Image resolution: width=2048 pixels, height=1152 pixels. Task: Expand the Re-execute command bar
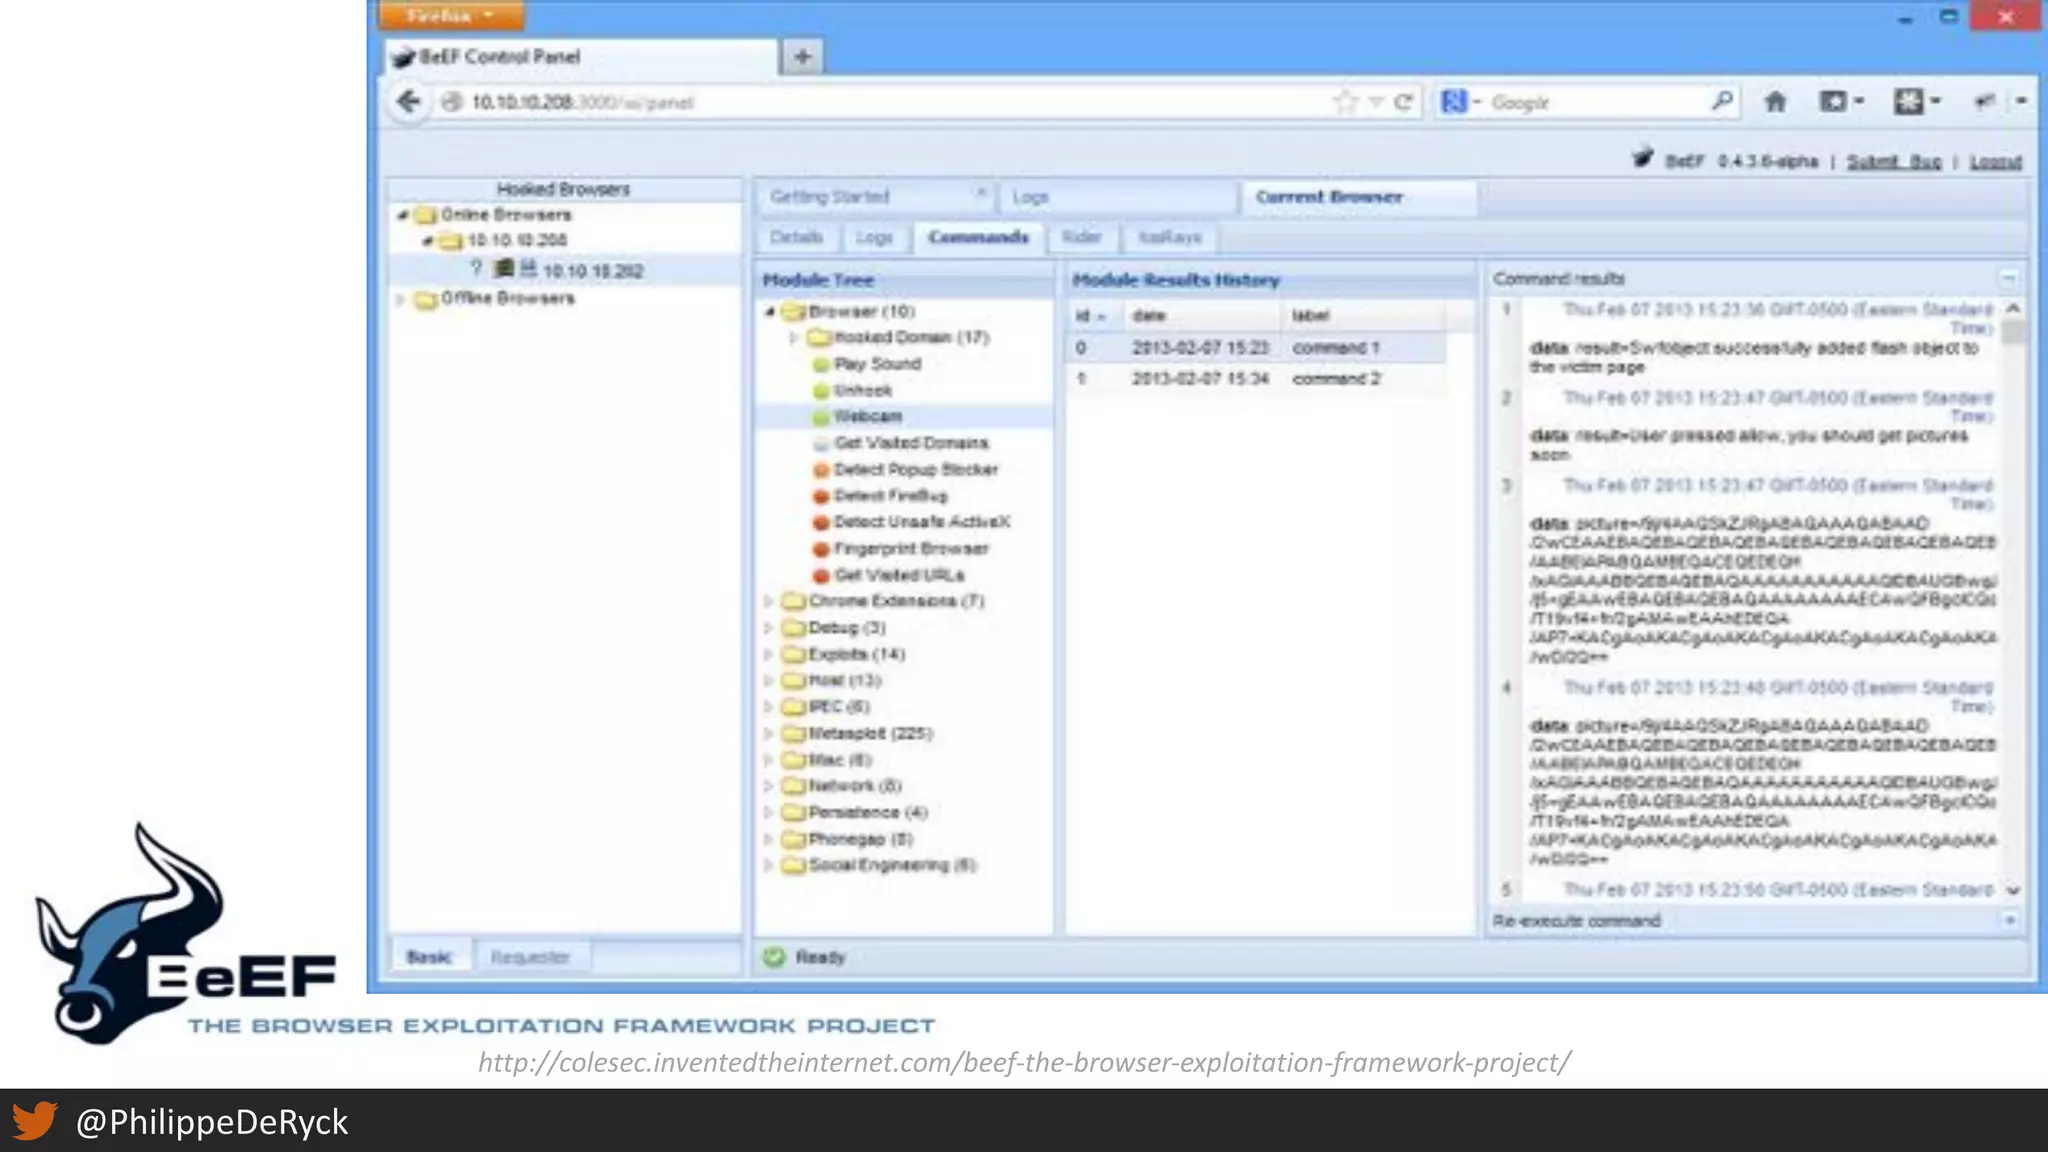2009,920
